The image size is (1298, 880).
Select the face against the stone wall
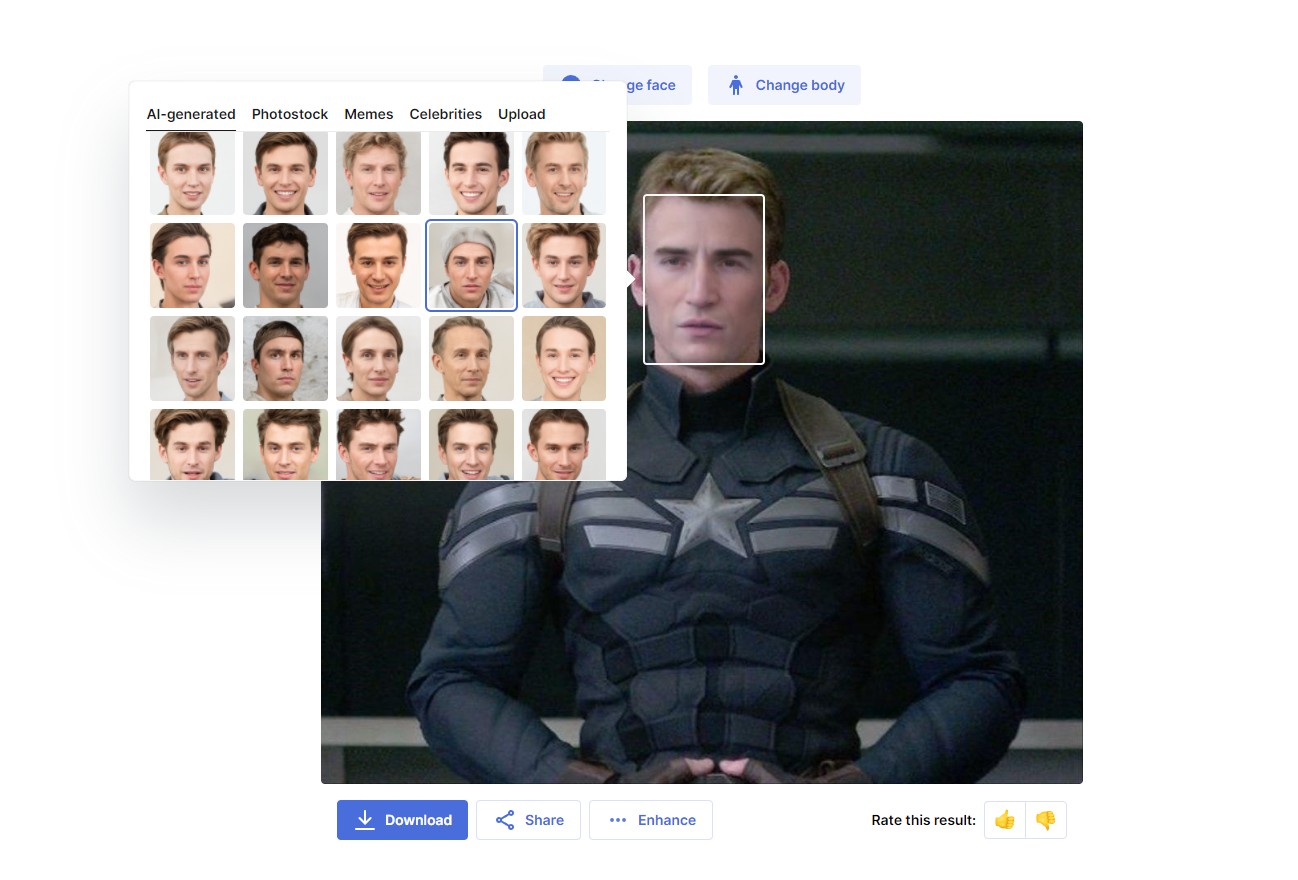pyautogui.click(x=285, y=358)
